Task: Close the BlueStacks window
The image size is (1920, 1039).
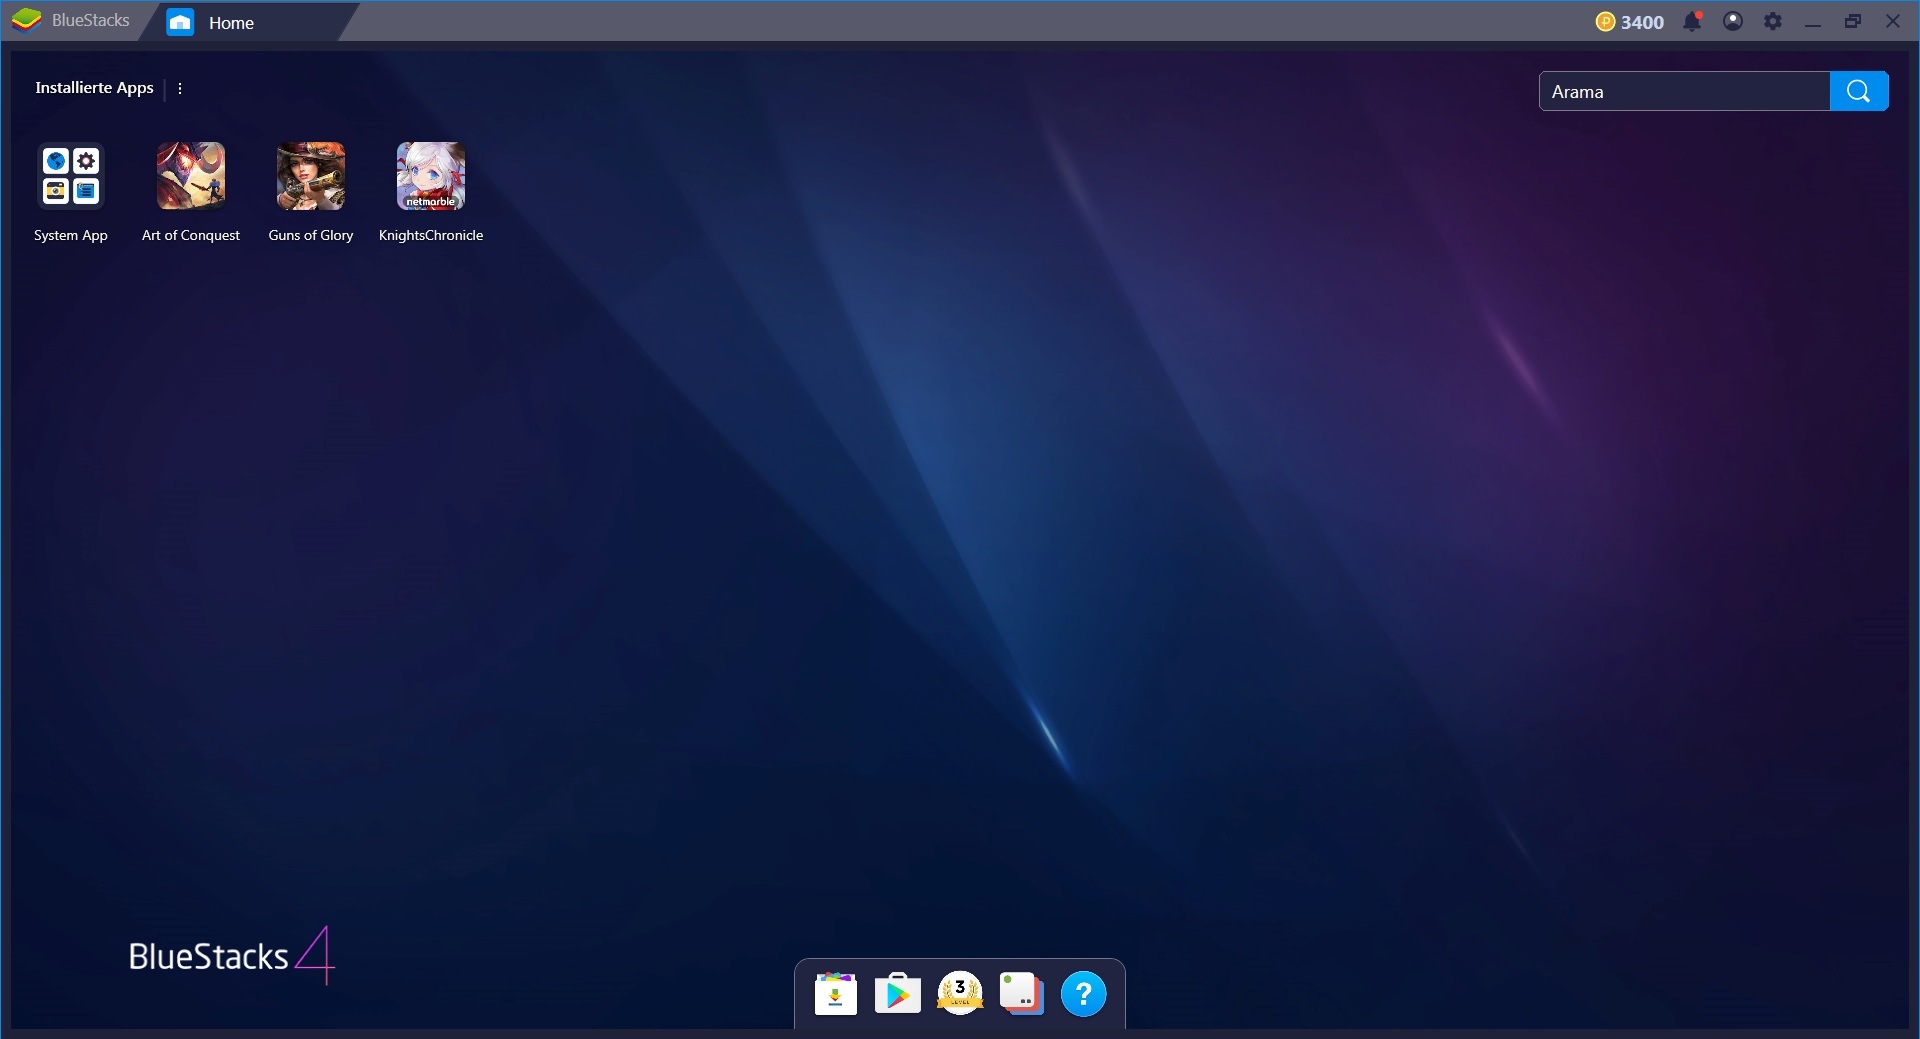Action: click(1893, 21)
